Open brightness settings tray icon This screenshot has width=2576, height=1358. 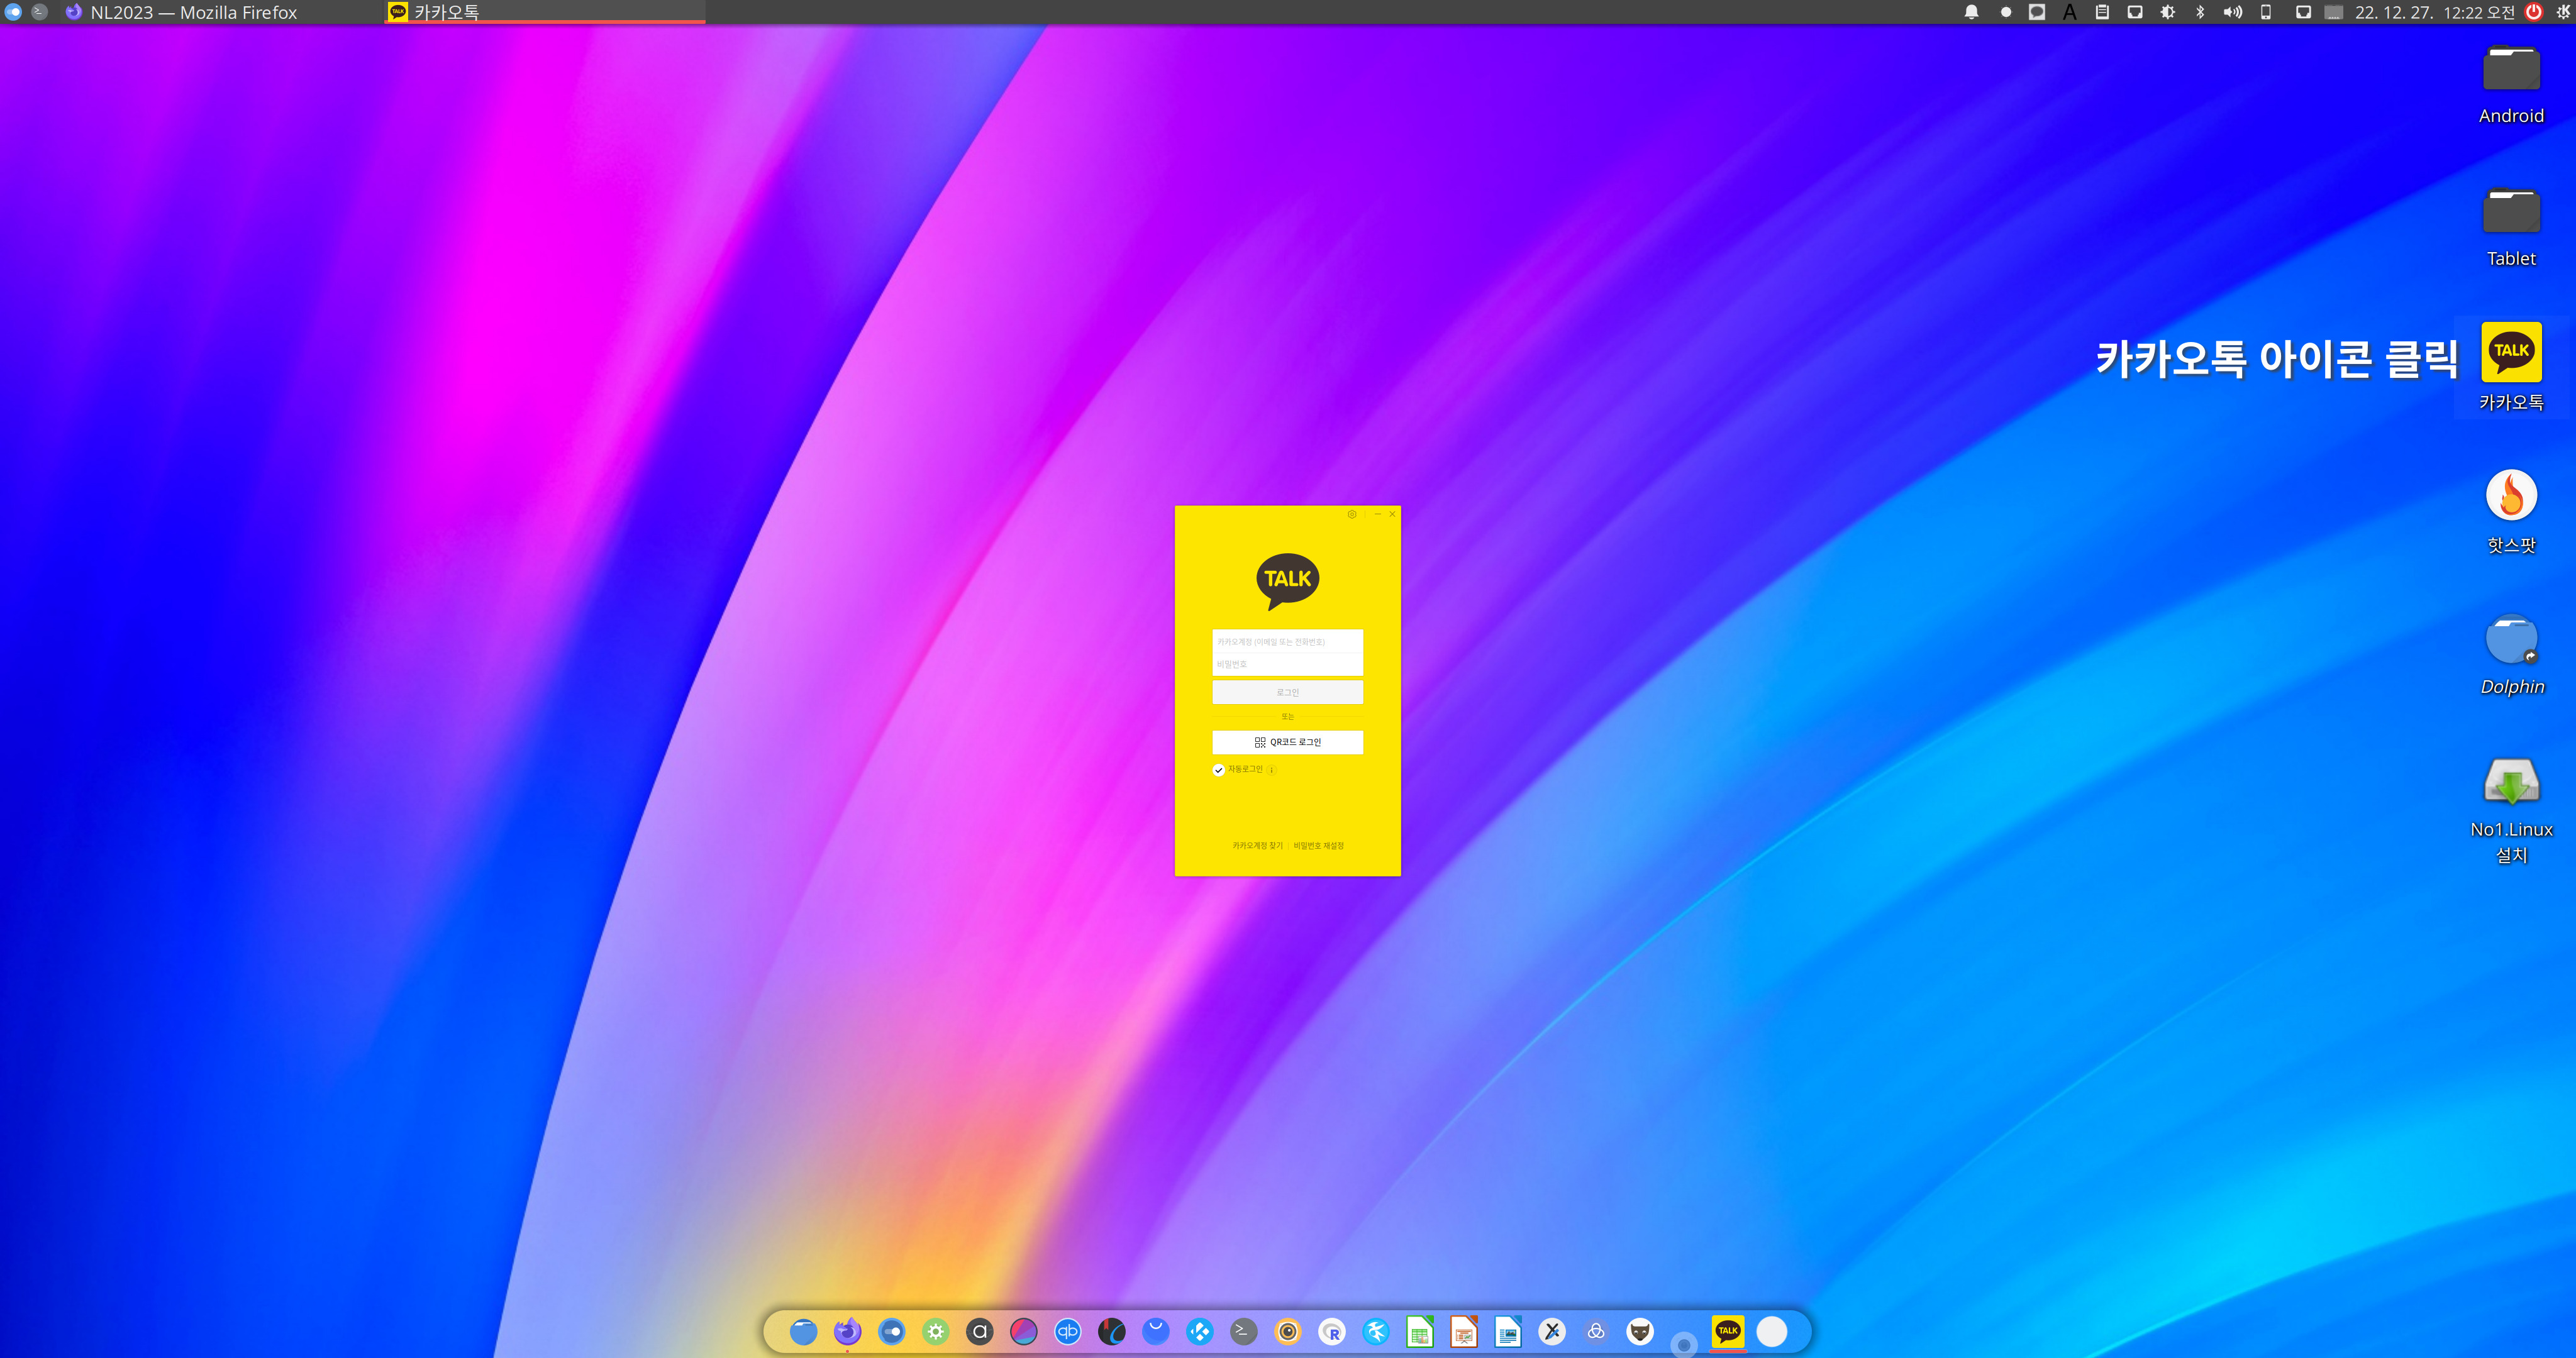click(x=2168, y=12)
